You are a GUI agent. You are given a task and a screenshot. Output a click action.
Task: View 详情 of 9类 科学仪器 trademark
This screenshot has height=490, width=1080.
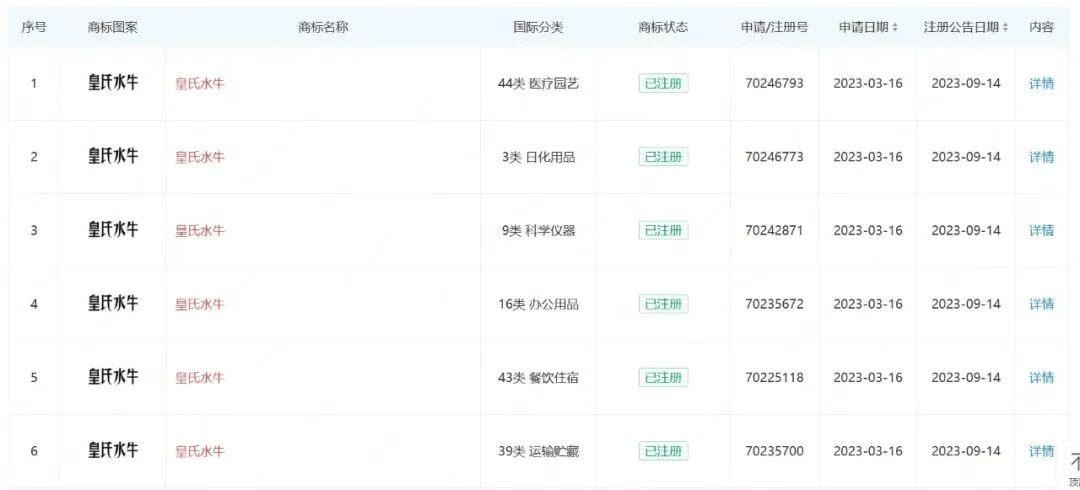coord(1041,231)
